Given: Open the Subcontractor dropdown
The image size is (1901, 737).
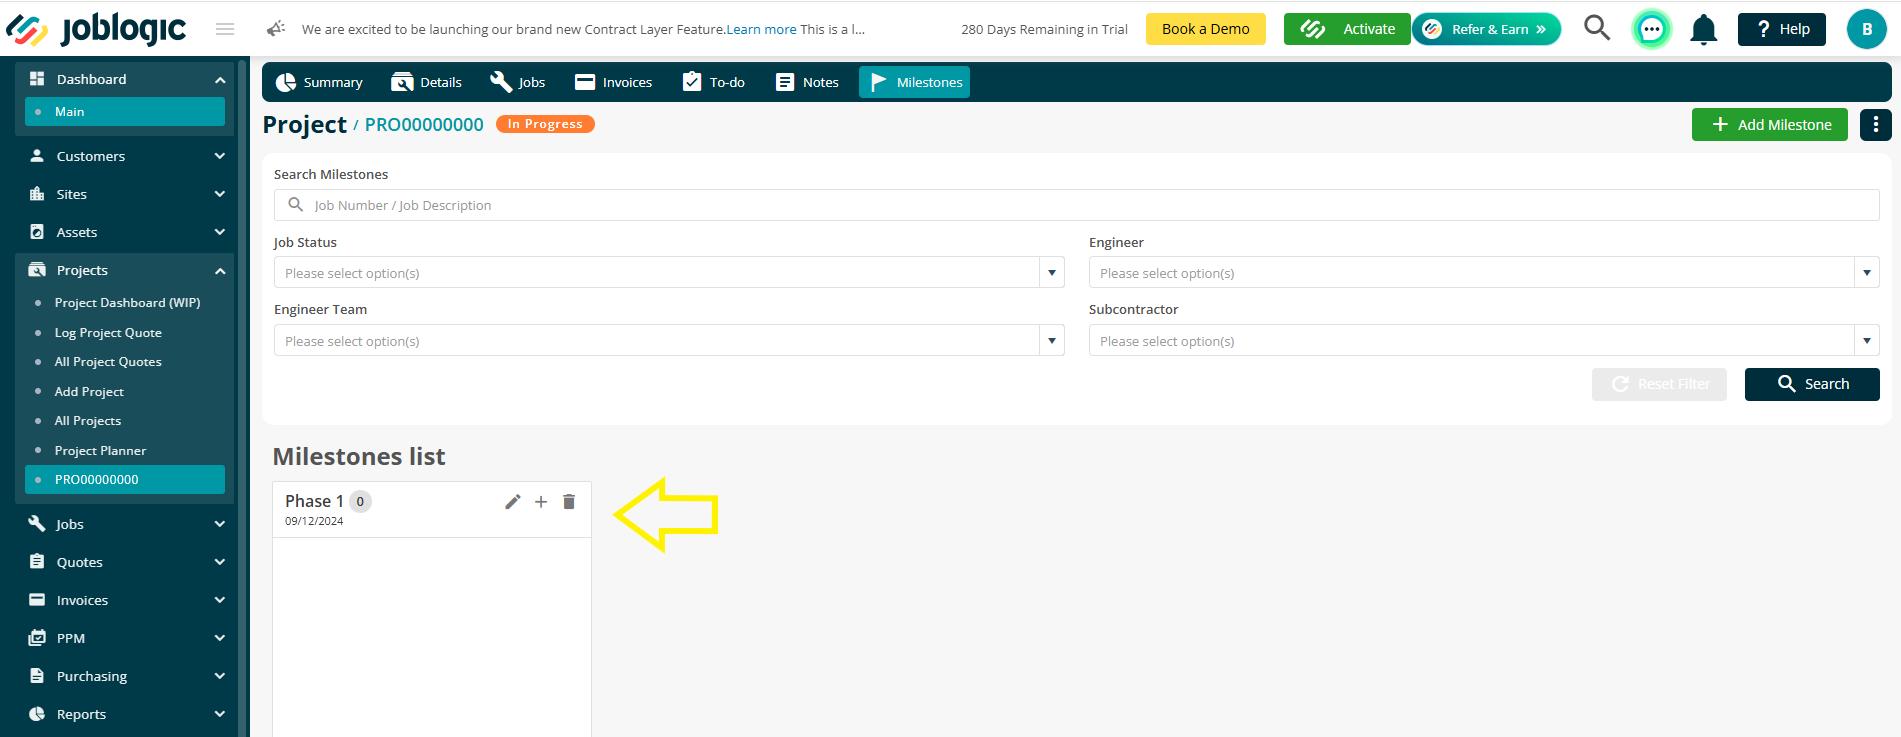Looking at the screenshot, I should (x=1484, y=341).
